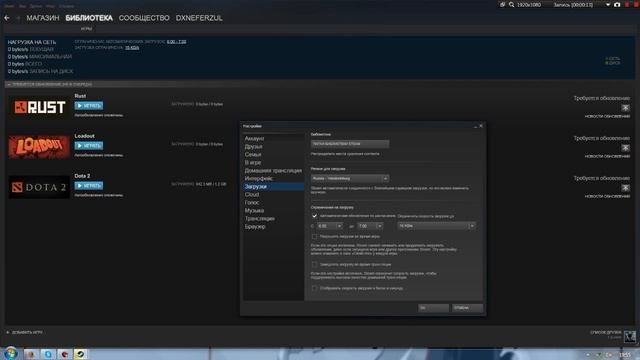This screenshot has height=360, width=640.
Task: Close the Настройки dialog
Action: (x=481, y=126)
